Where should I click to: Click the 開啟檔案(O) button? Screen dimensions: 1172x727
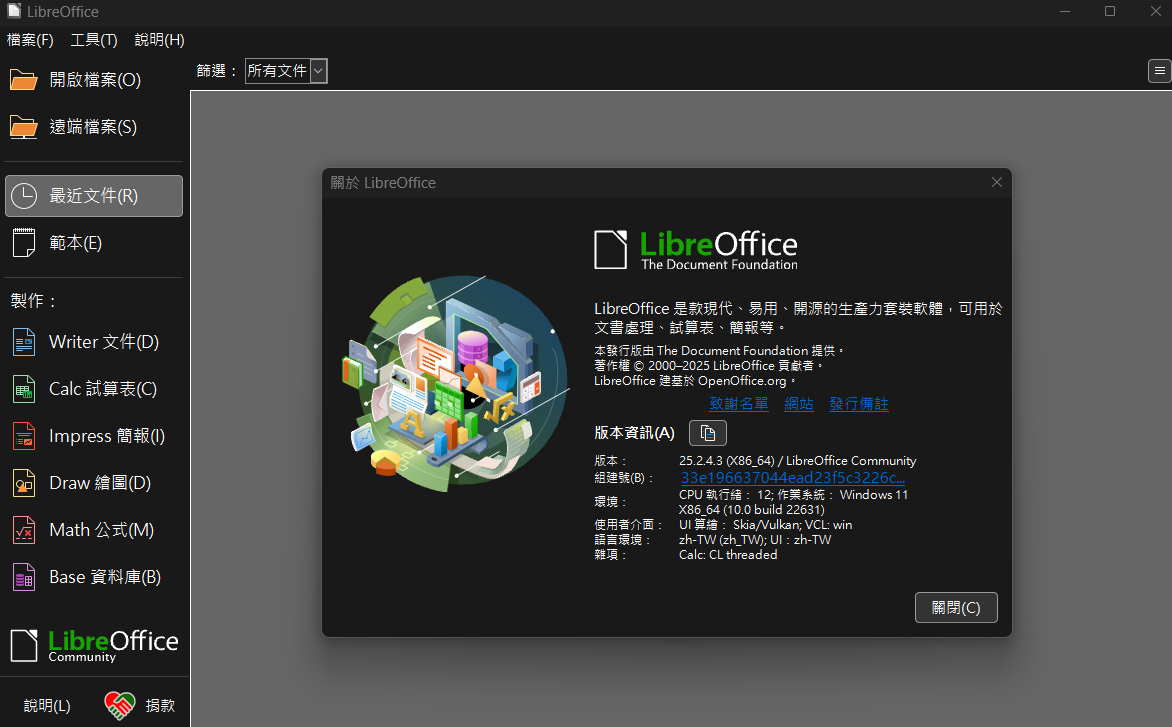pos(94,80)
